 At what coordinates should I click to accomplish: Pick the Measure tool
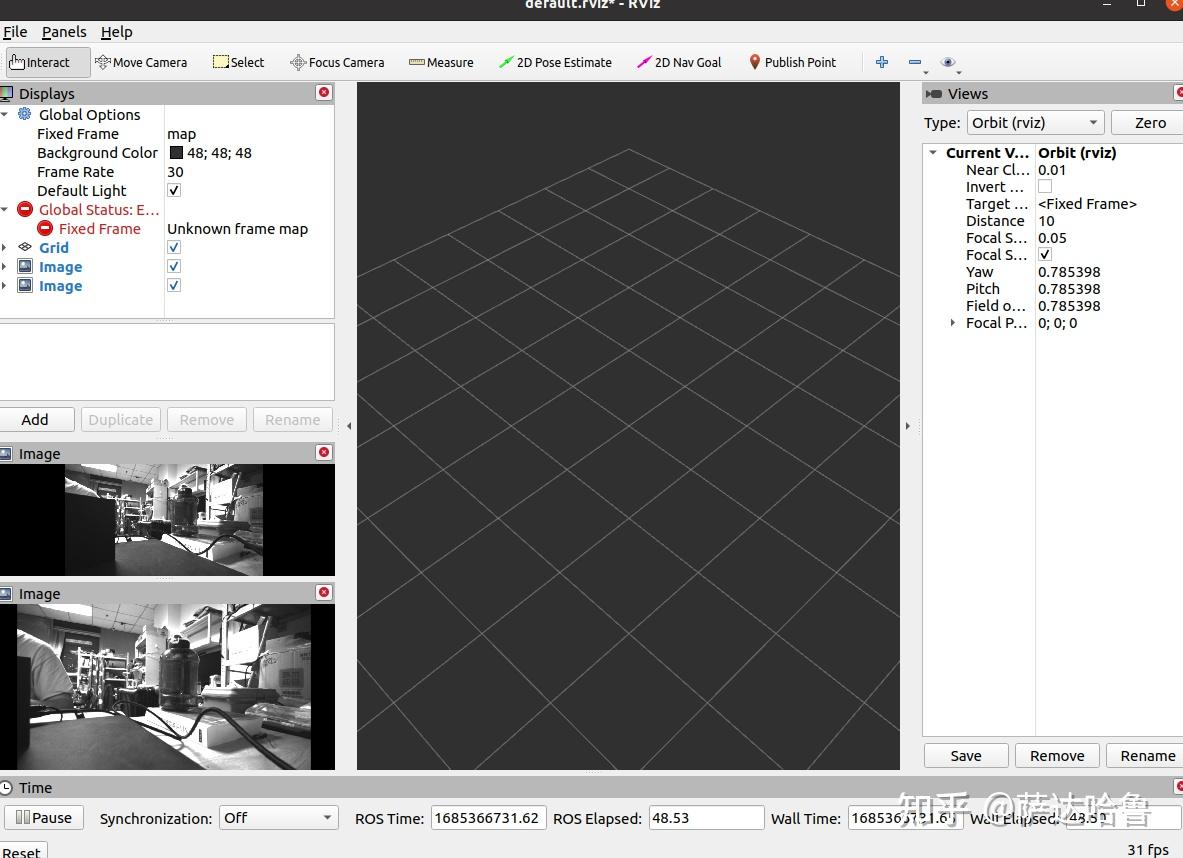point(441,62)
